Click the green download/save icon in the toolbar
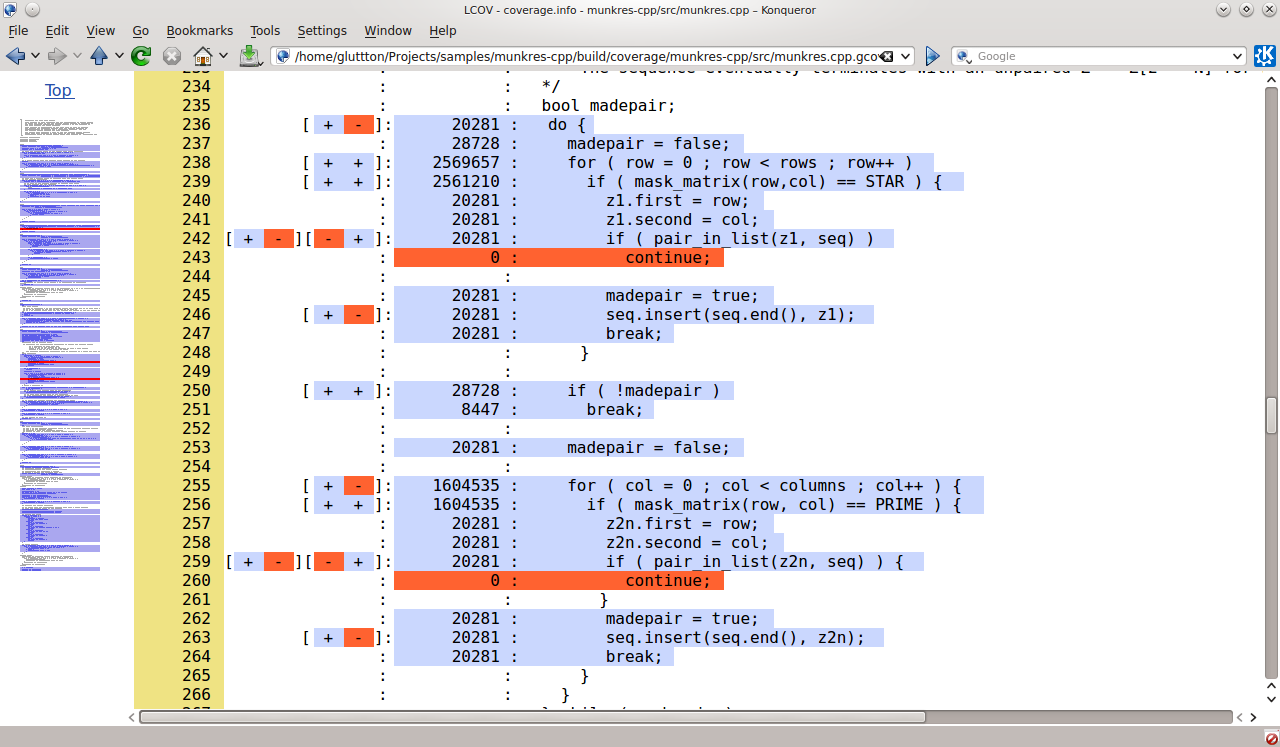Screen dimensions: 1280x747 [250, 56]
